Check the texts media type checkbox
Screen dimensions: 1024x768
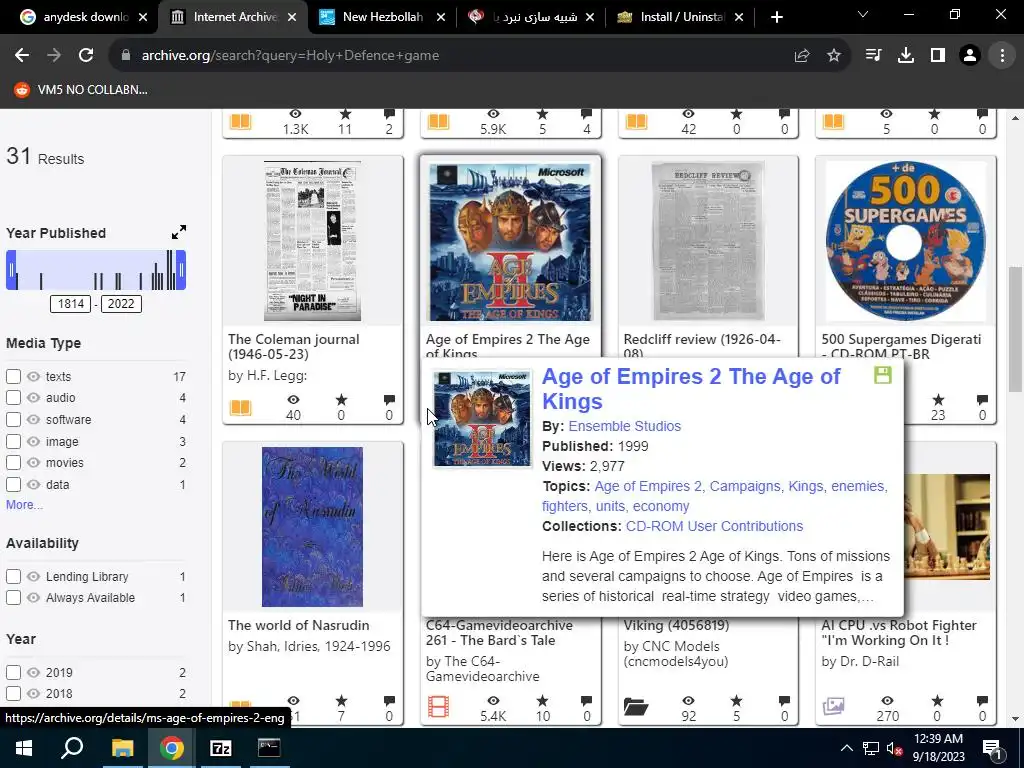point(13,376)
